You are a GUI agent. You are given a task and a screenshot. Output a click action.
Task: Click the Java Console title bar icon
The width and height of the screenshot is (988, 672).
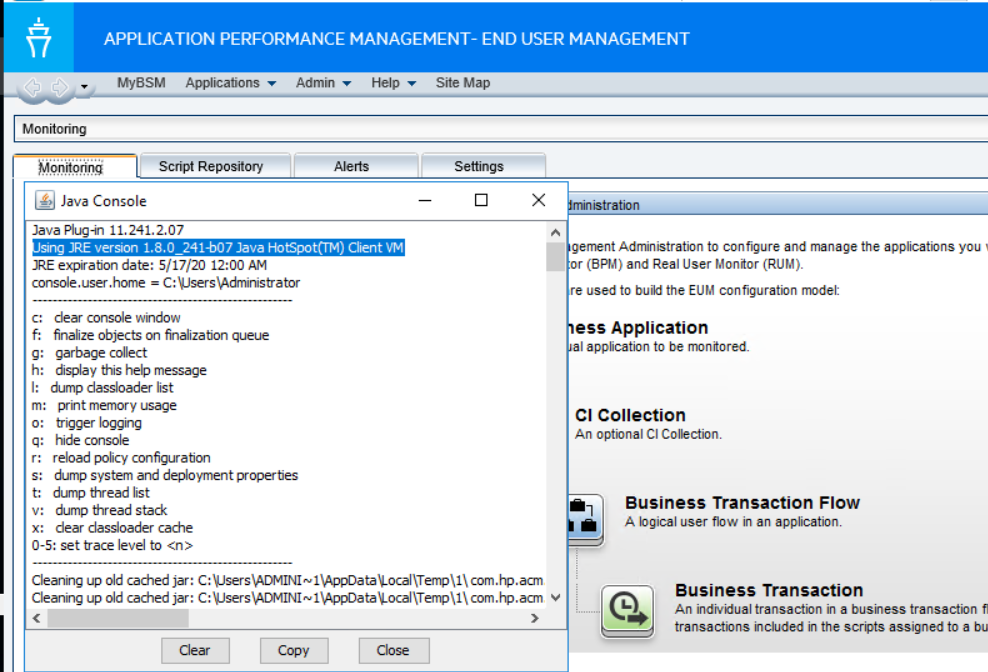pyautogui.click(x=45, y=200)
